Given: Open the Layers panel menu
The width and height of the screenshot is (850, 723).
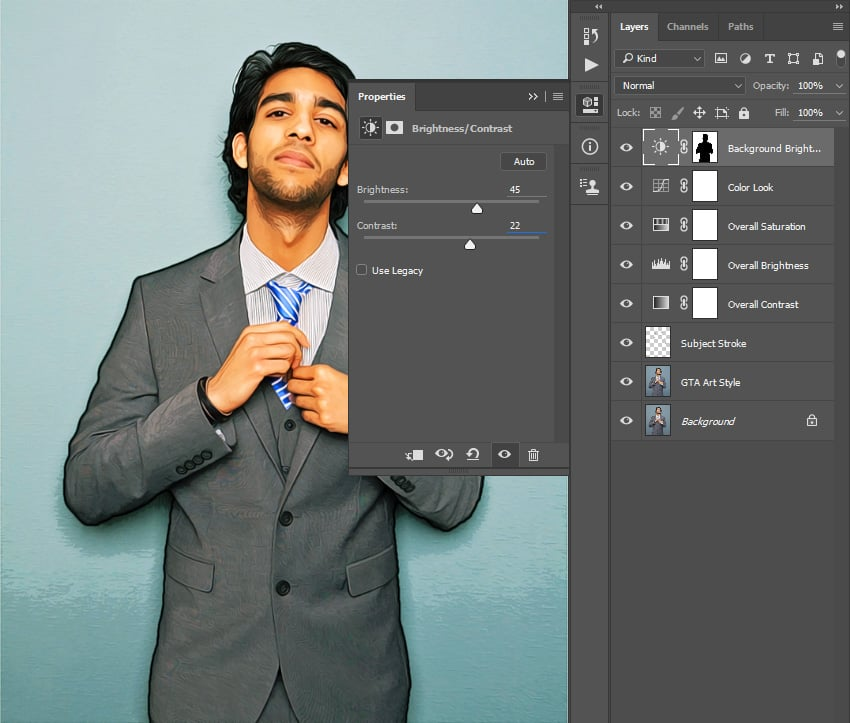Looking at the screenshot, I should pyautogui.click(x=838, y=27).
